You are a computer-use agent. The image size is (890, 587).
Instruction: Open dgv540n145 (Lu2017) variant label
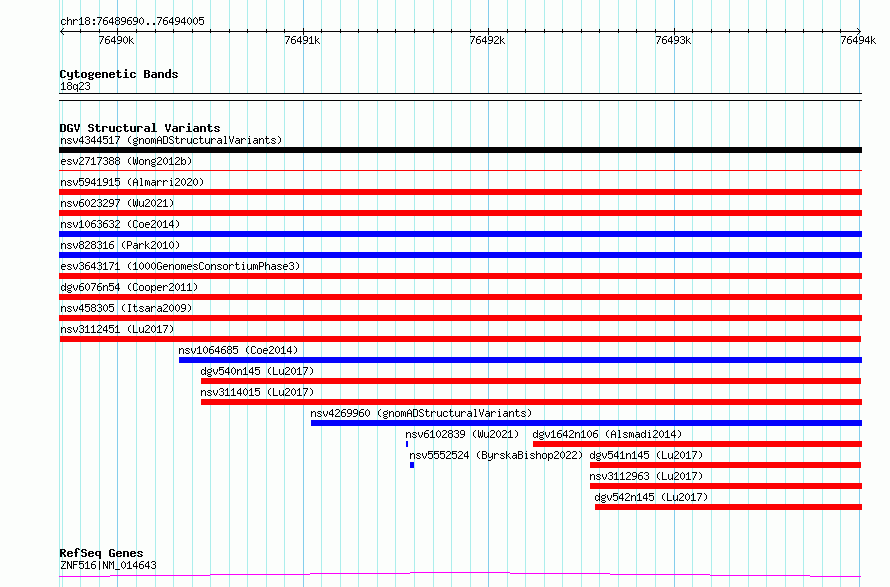tap(257, 371)
